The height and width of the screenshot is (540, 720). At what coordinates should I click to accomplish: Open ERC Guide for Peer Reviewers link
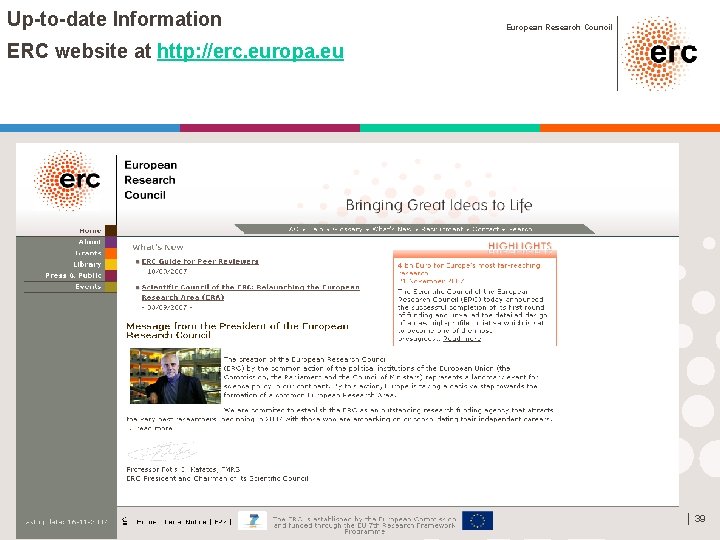200,261
